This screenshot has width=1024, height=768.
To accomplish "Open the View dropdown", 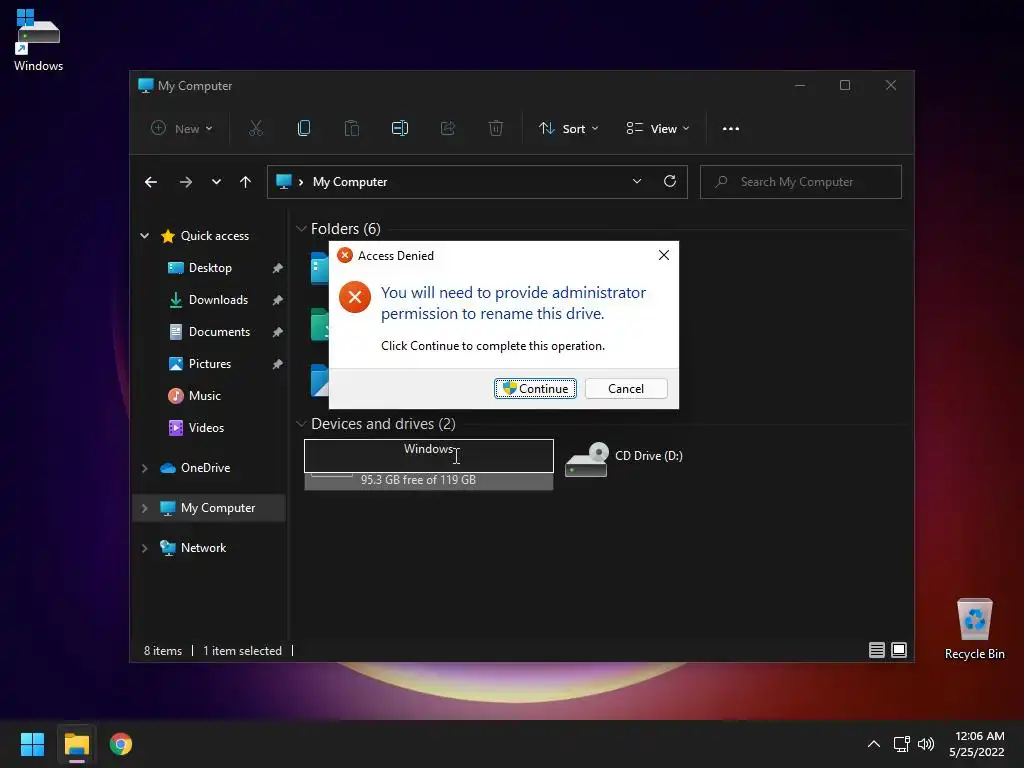I will coord(658,129).
